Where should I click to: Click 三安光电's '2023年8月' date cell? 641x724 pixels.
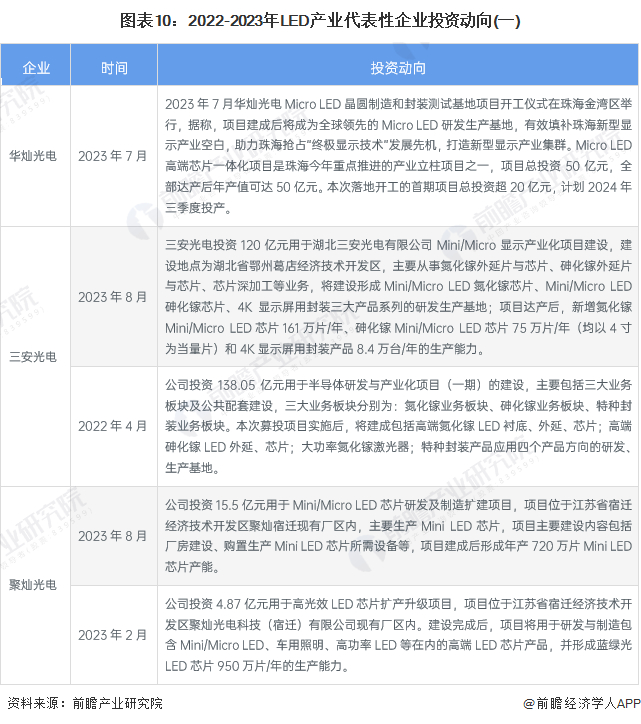(x=112, y=297)
